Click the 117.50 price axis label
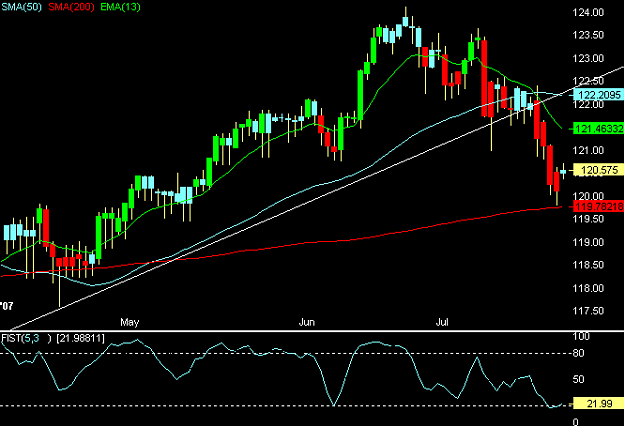Viewport: 625px width, 427px height. point(588,311)
